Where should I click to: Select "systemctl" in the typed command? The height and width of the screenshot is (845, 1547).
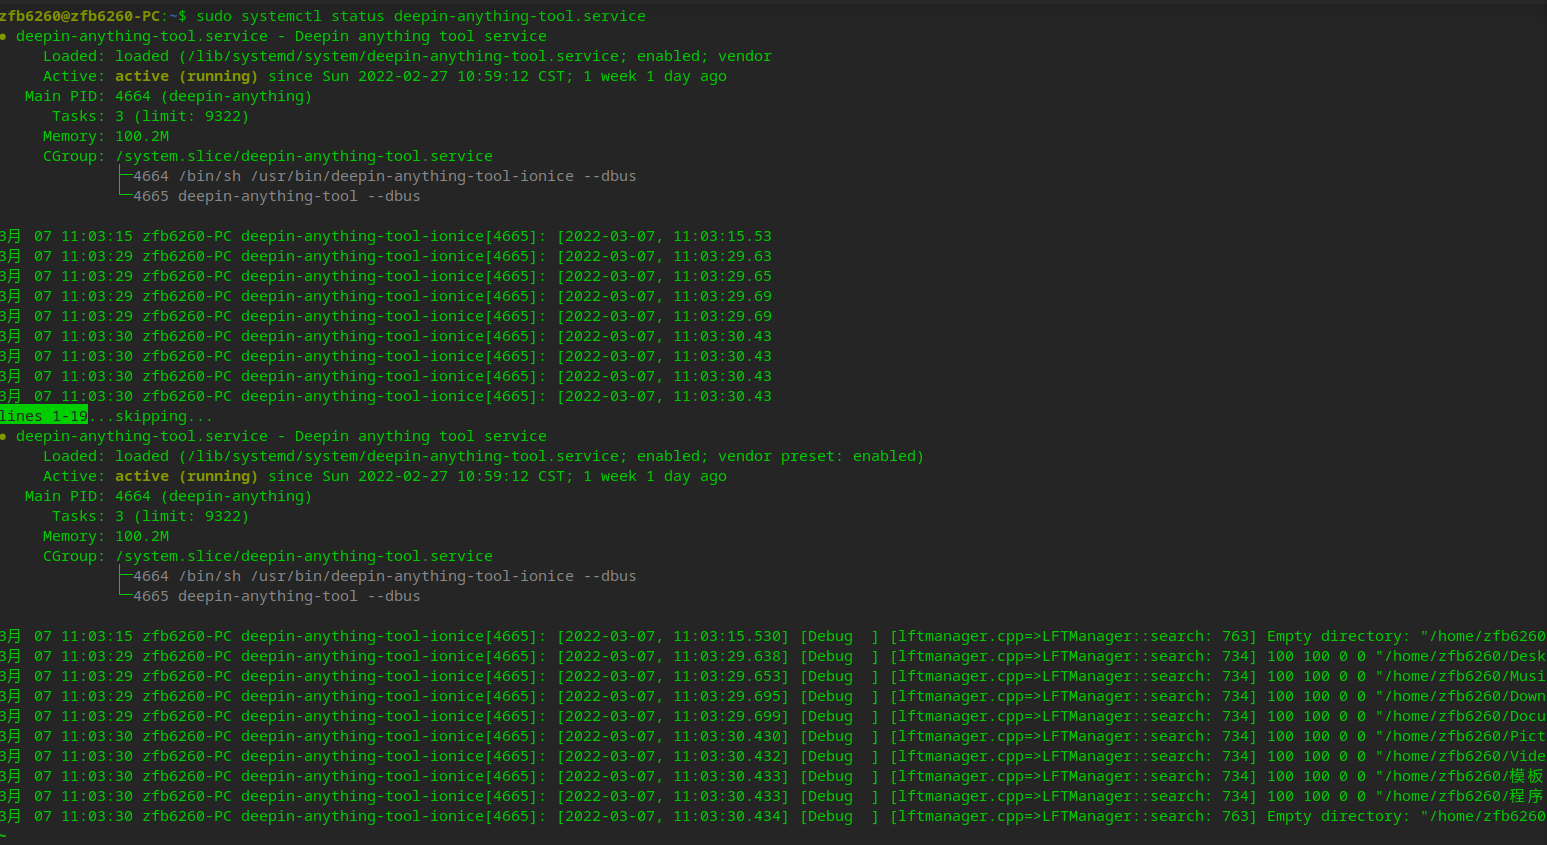[x=281, y=16]
